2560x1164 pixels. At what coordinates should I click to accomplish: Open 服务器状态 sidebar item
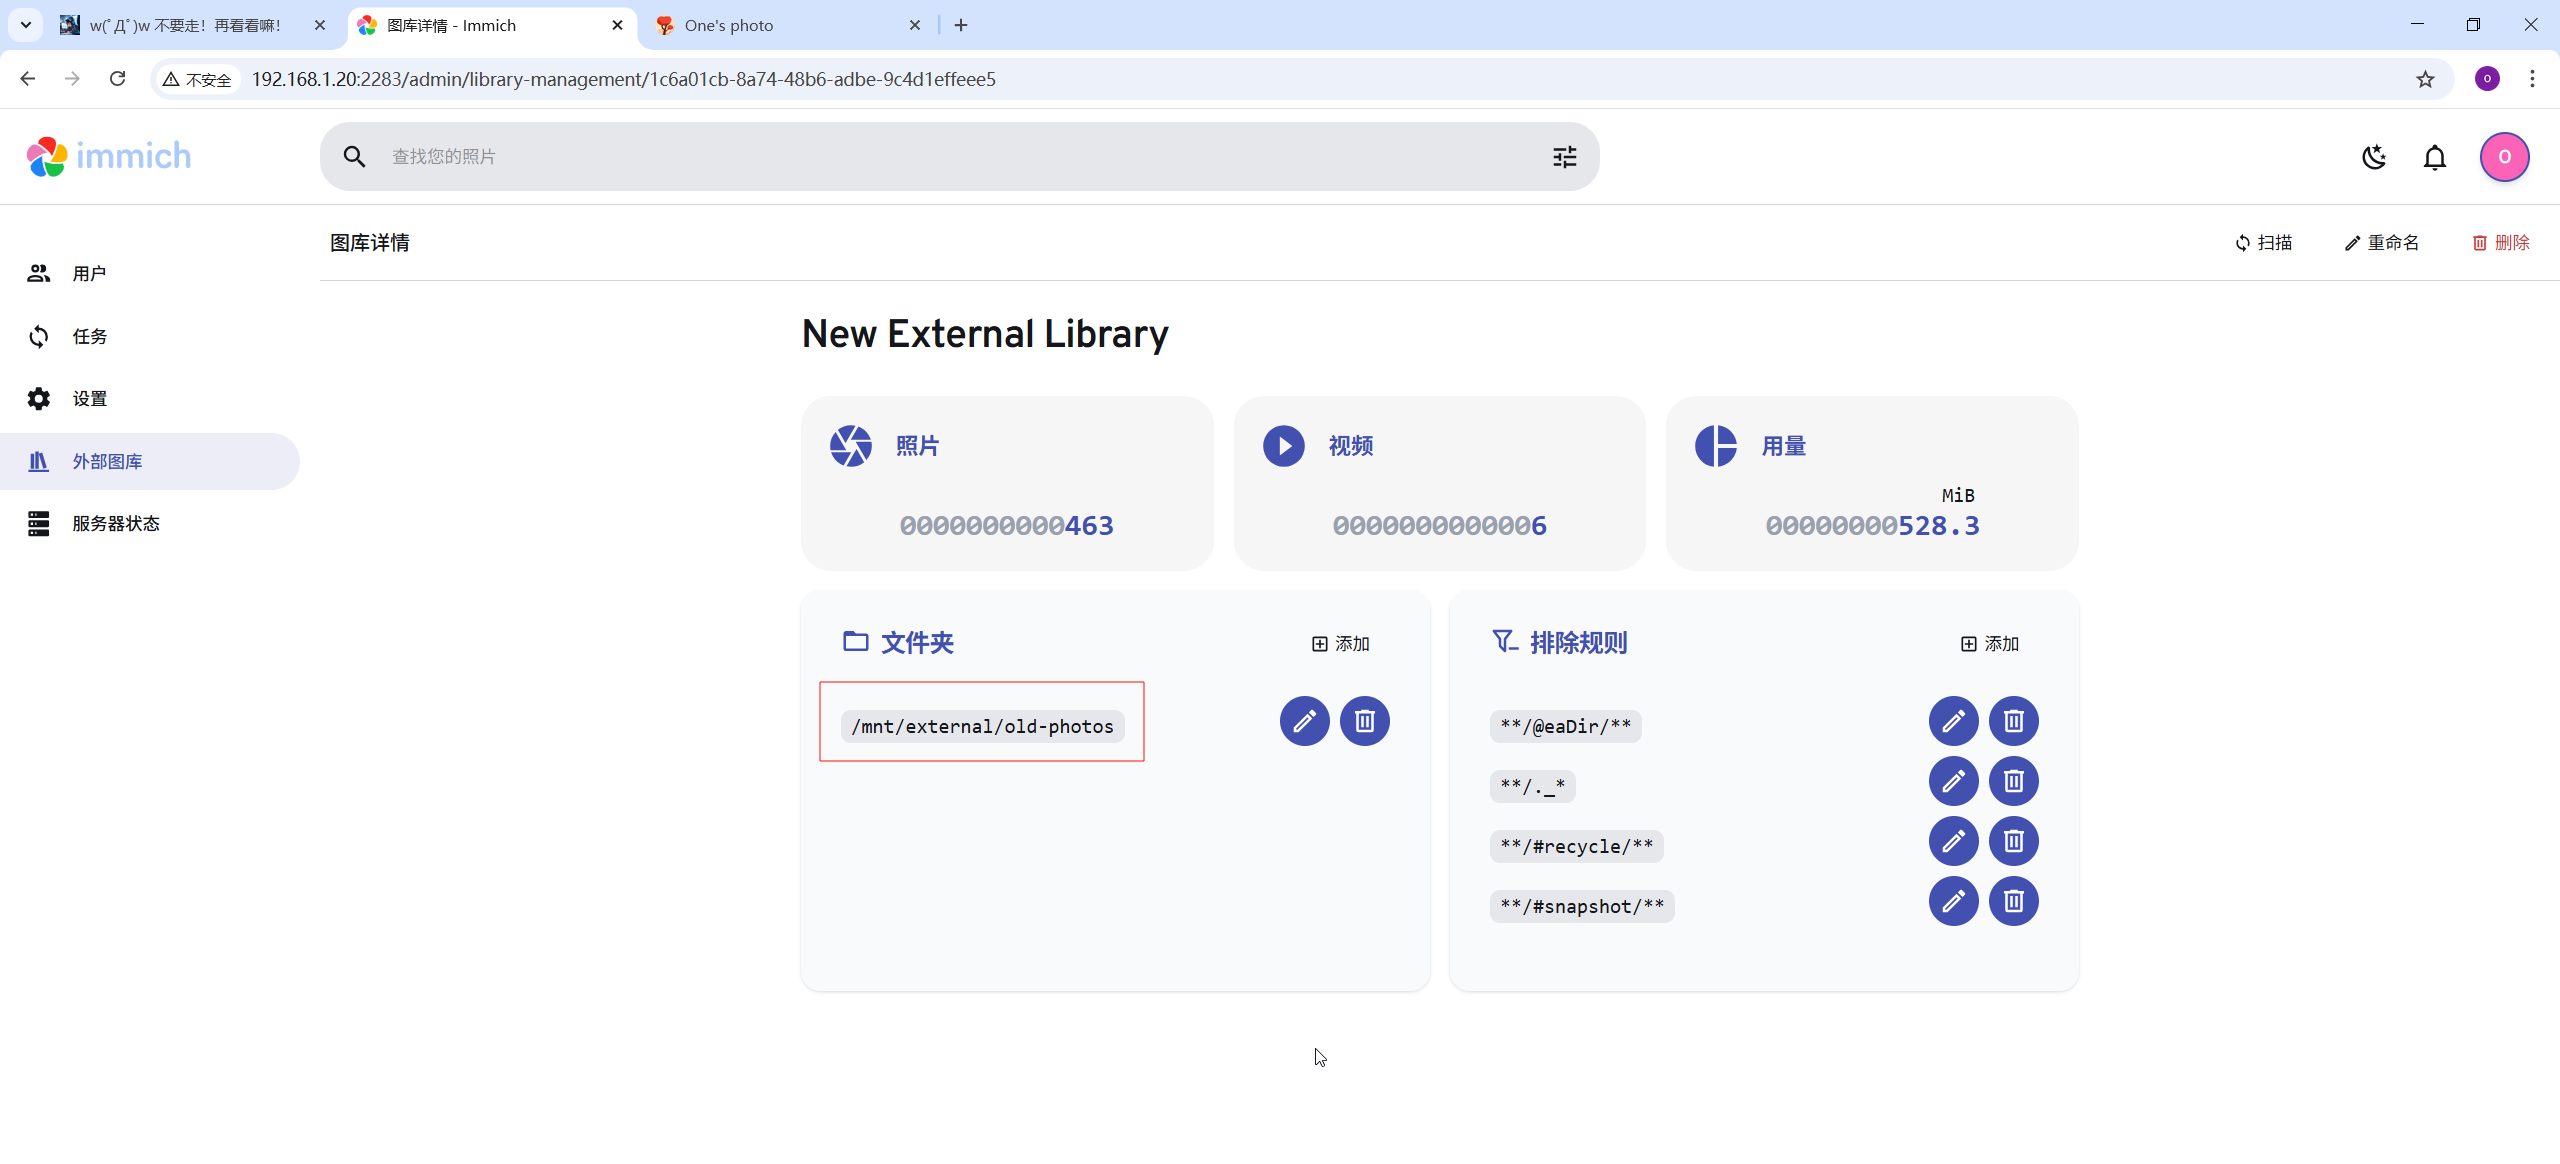(115, 523)
